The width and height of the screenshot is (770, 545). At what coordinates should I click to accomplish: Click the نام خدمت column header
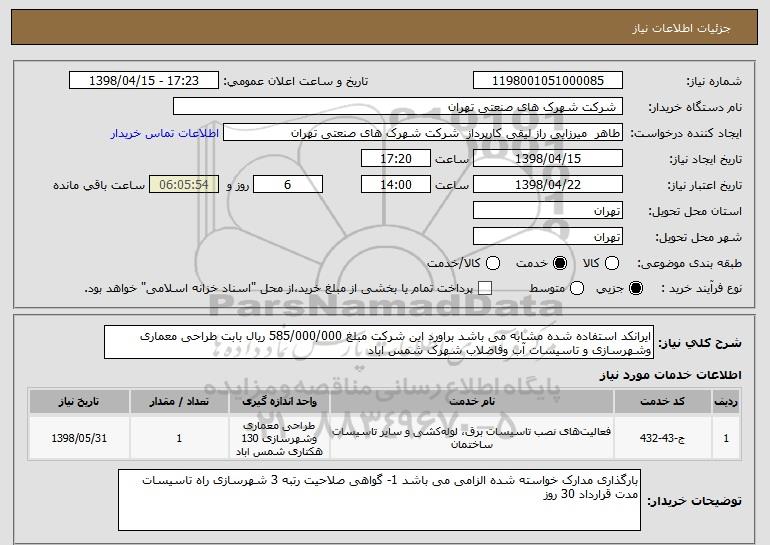click(x=472, y=402)
